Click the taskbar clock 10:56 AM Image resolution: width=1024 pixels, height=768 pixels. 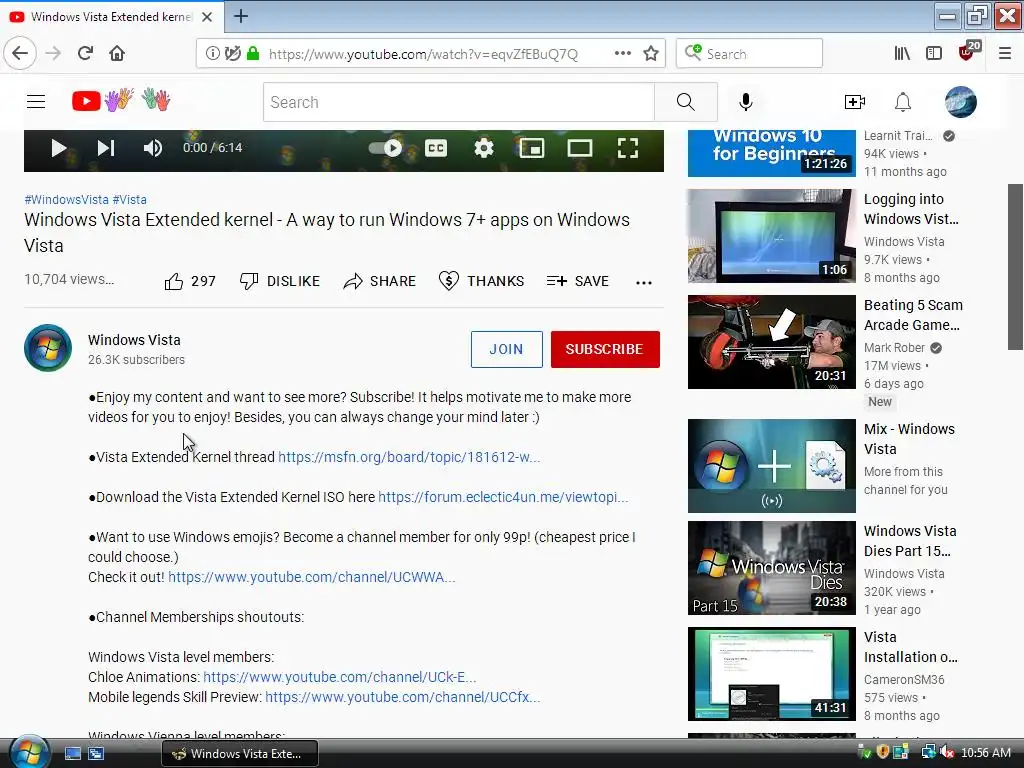(x=986, y=753)
